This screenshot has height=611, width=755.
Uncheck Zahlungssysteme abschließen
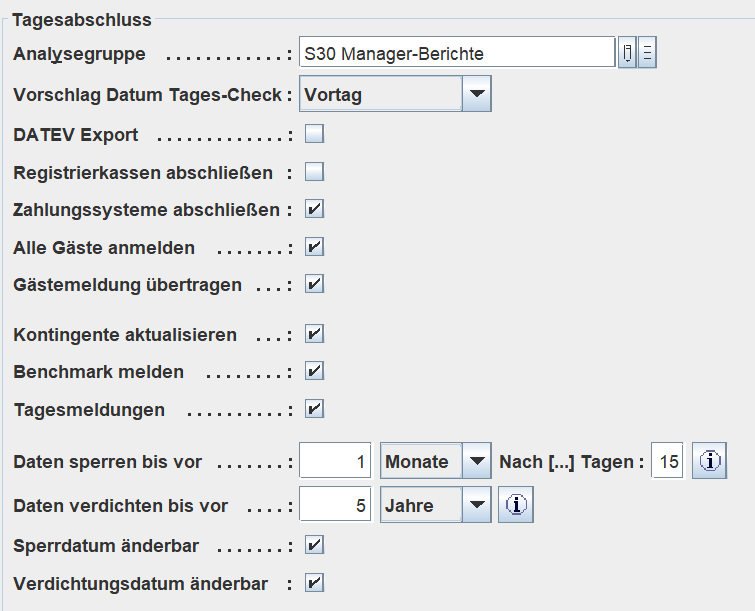[x=315, y=210]
